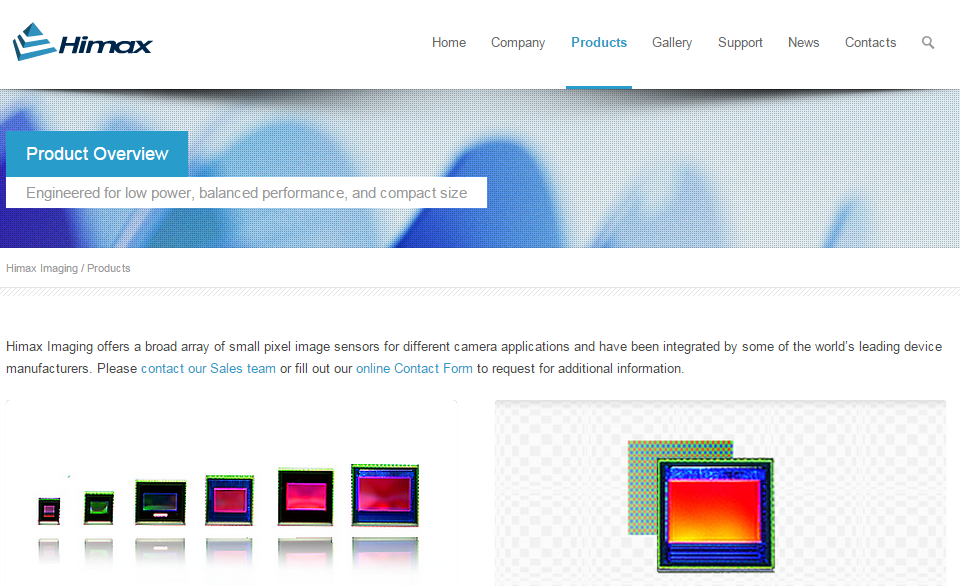This screenshot has width=960, height=586.
Task: Click the 'Products' breadcrumb text
Action: pos(108,268)
